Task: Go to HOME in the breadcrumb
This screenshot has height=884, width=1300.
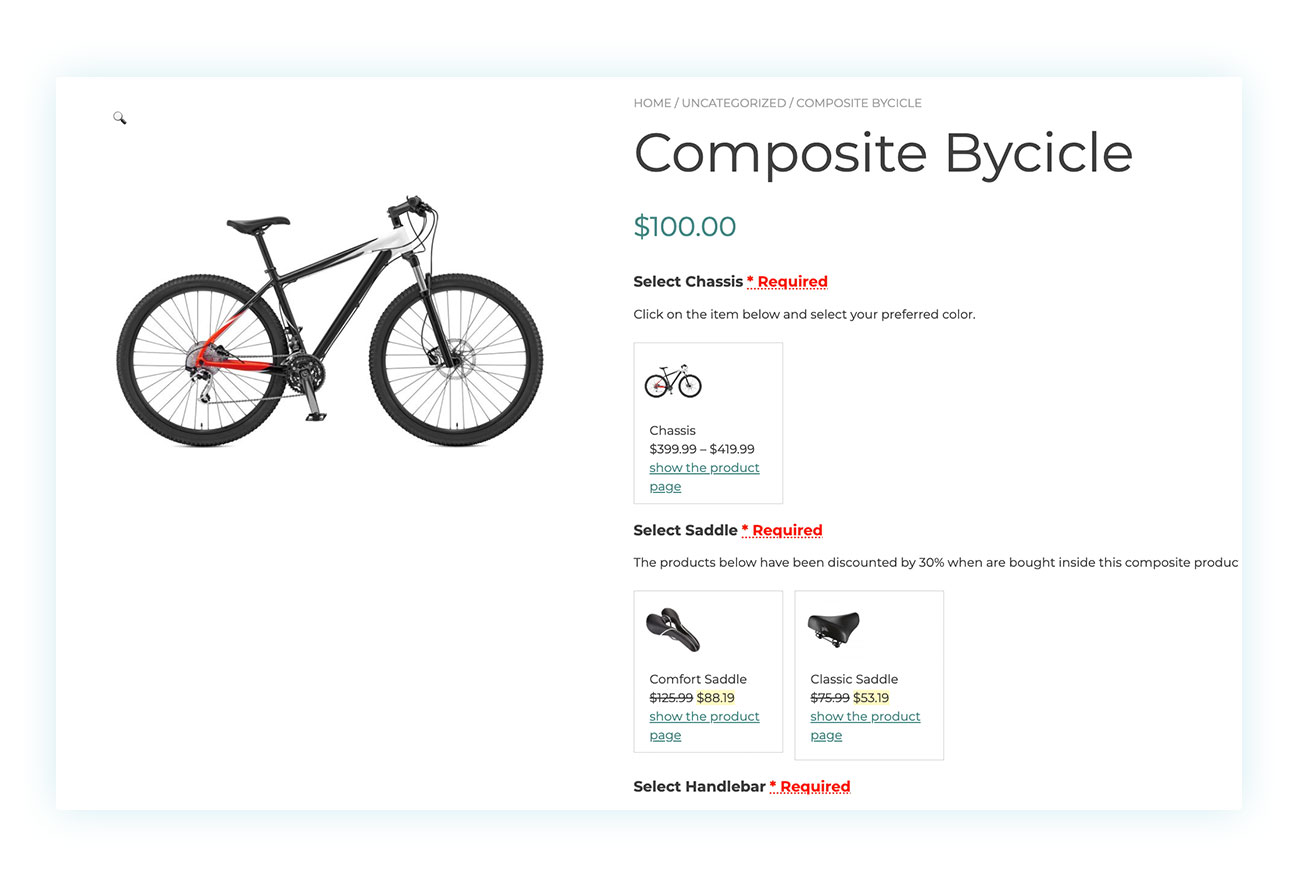Action: click(652, 103)
